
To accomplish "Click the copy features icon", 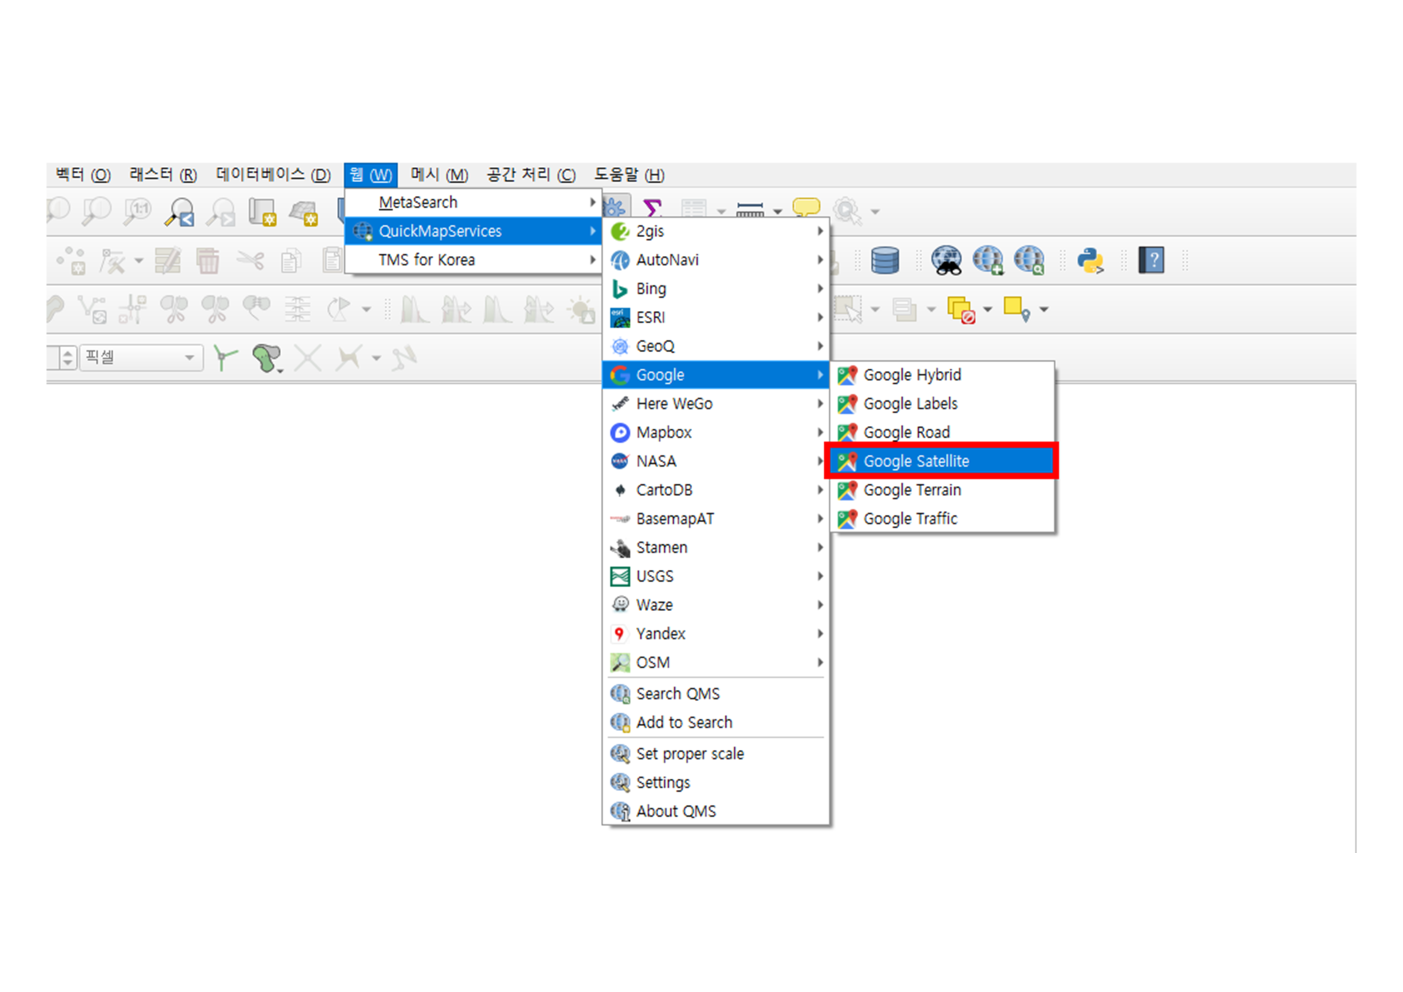I will [291, 262].
